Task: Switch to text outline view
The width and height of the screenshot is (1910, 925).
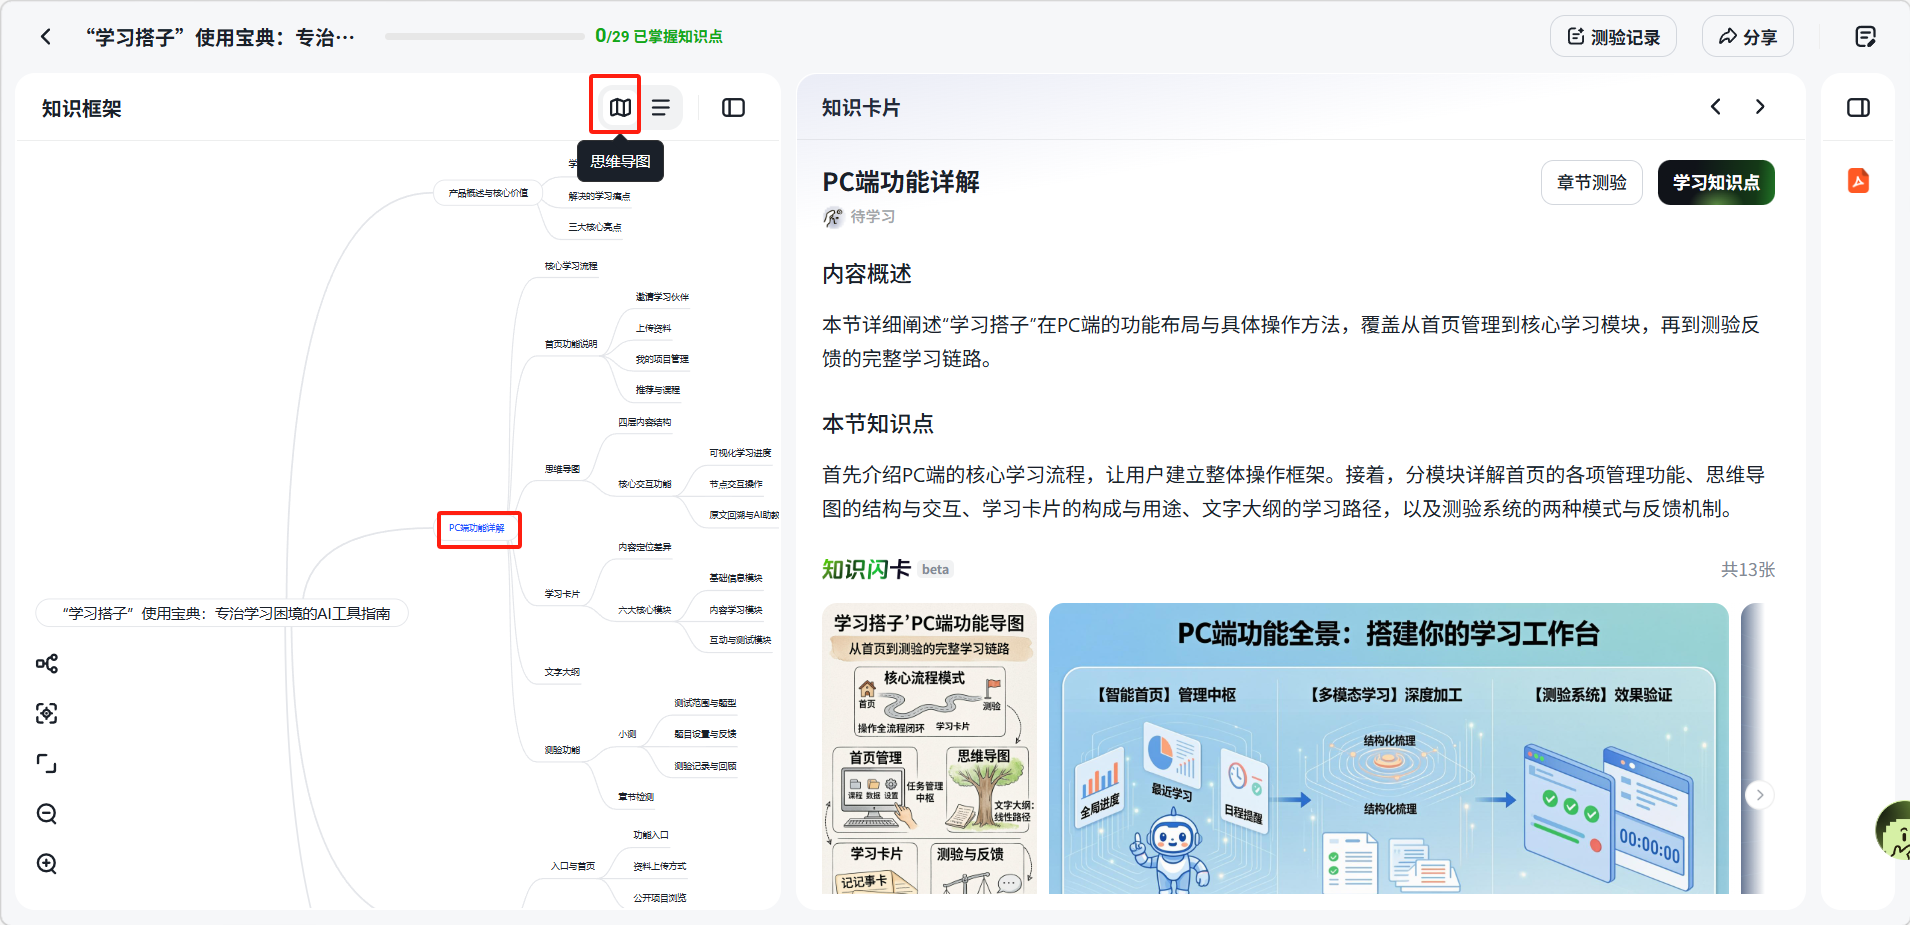Action: [x=661, y=107]
